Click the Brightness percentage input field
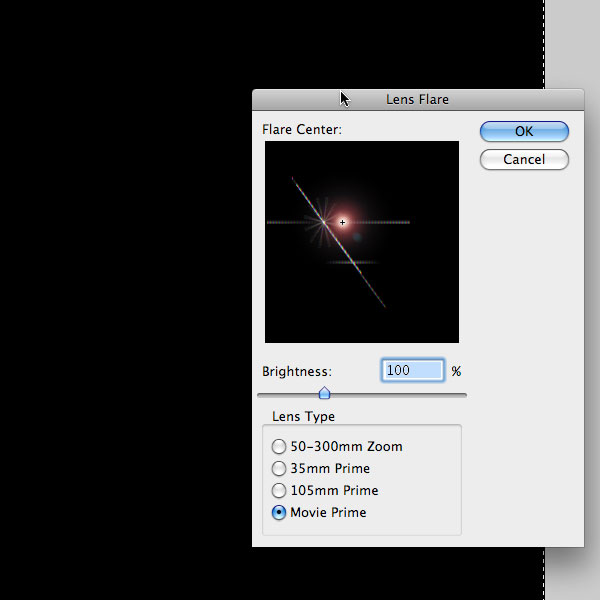Screen dimensions: 600x600 point(413,370)
